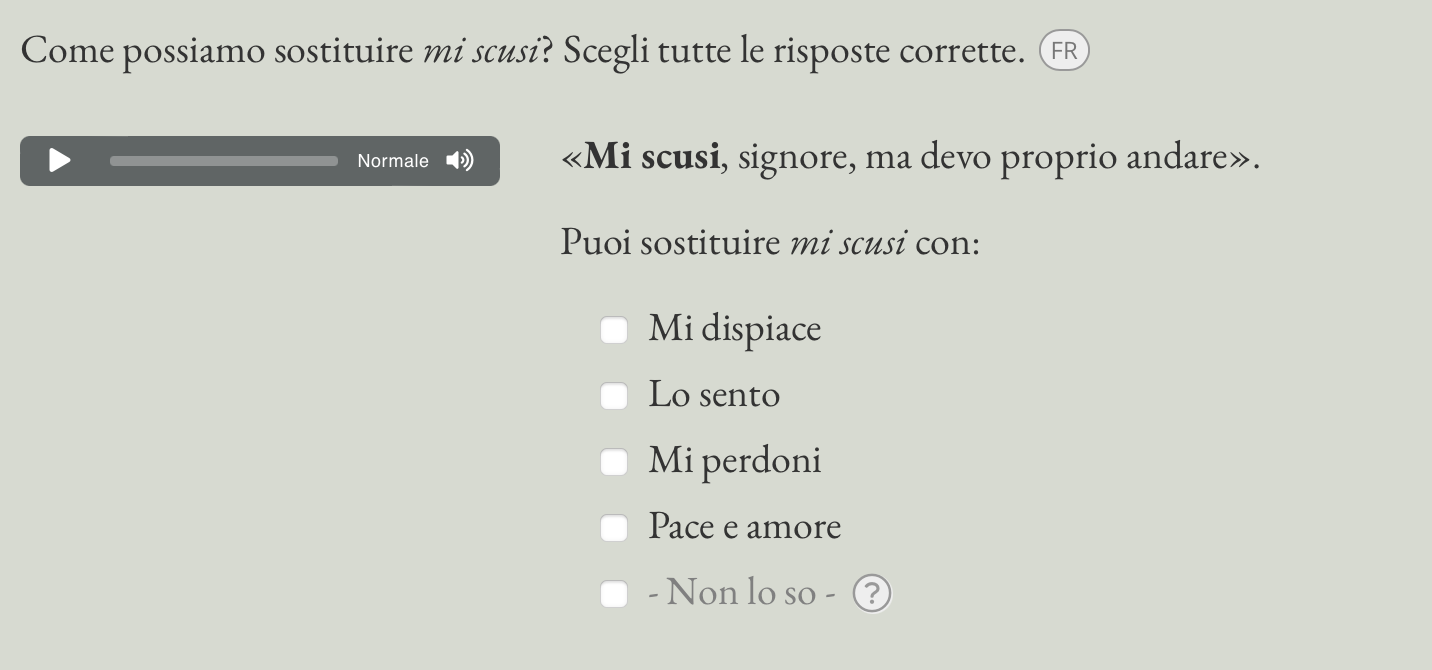Click the greyed "- Non lo so -" text
This screenshot has height=670, width=1432.
point(741,592)
